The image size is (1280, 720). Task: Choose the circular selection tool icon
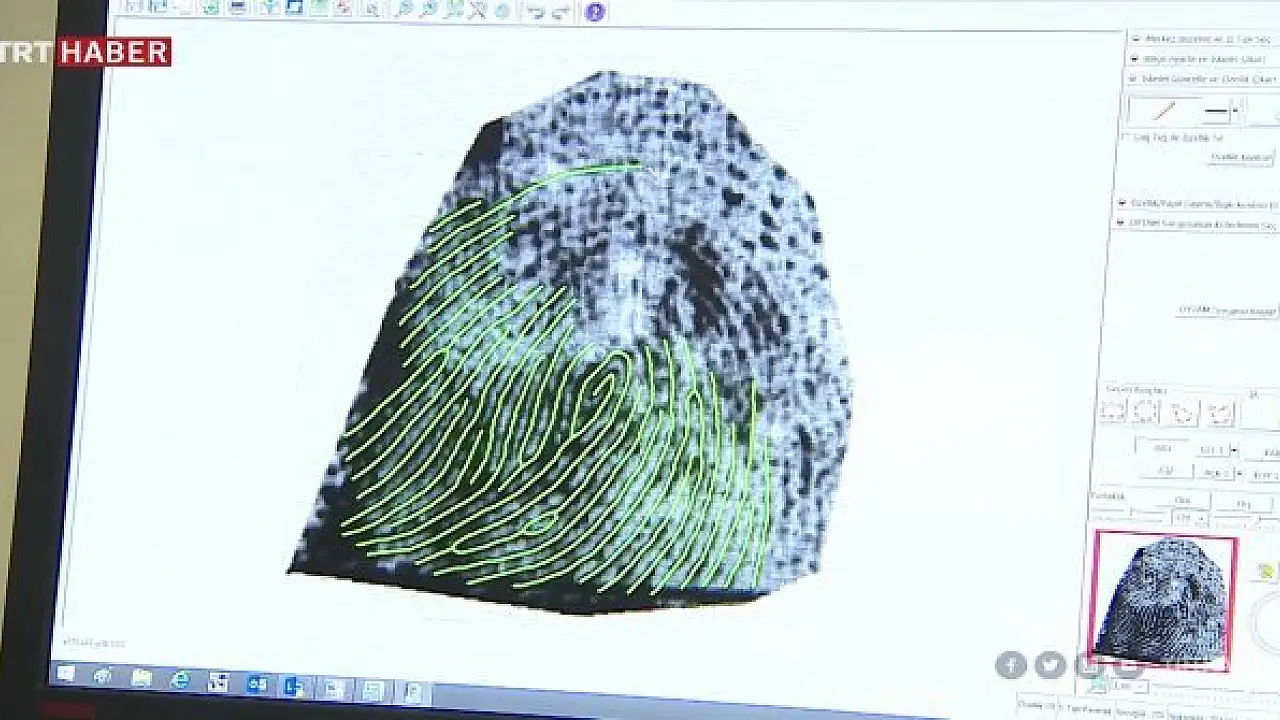tap(1146, 411)
